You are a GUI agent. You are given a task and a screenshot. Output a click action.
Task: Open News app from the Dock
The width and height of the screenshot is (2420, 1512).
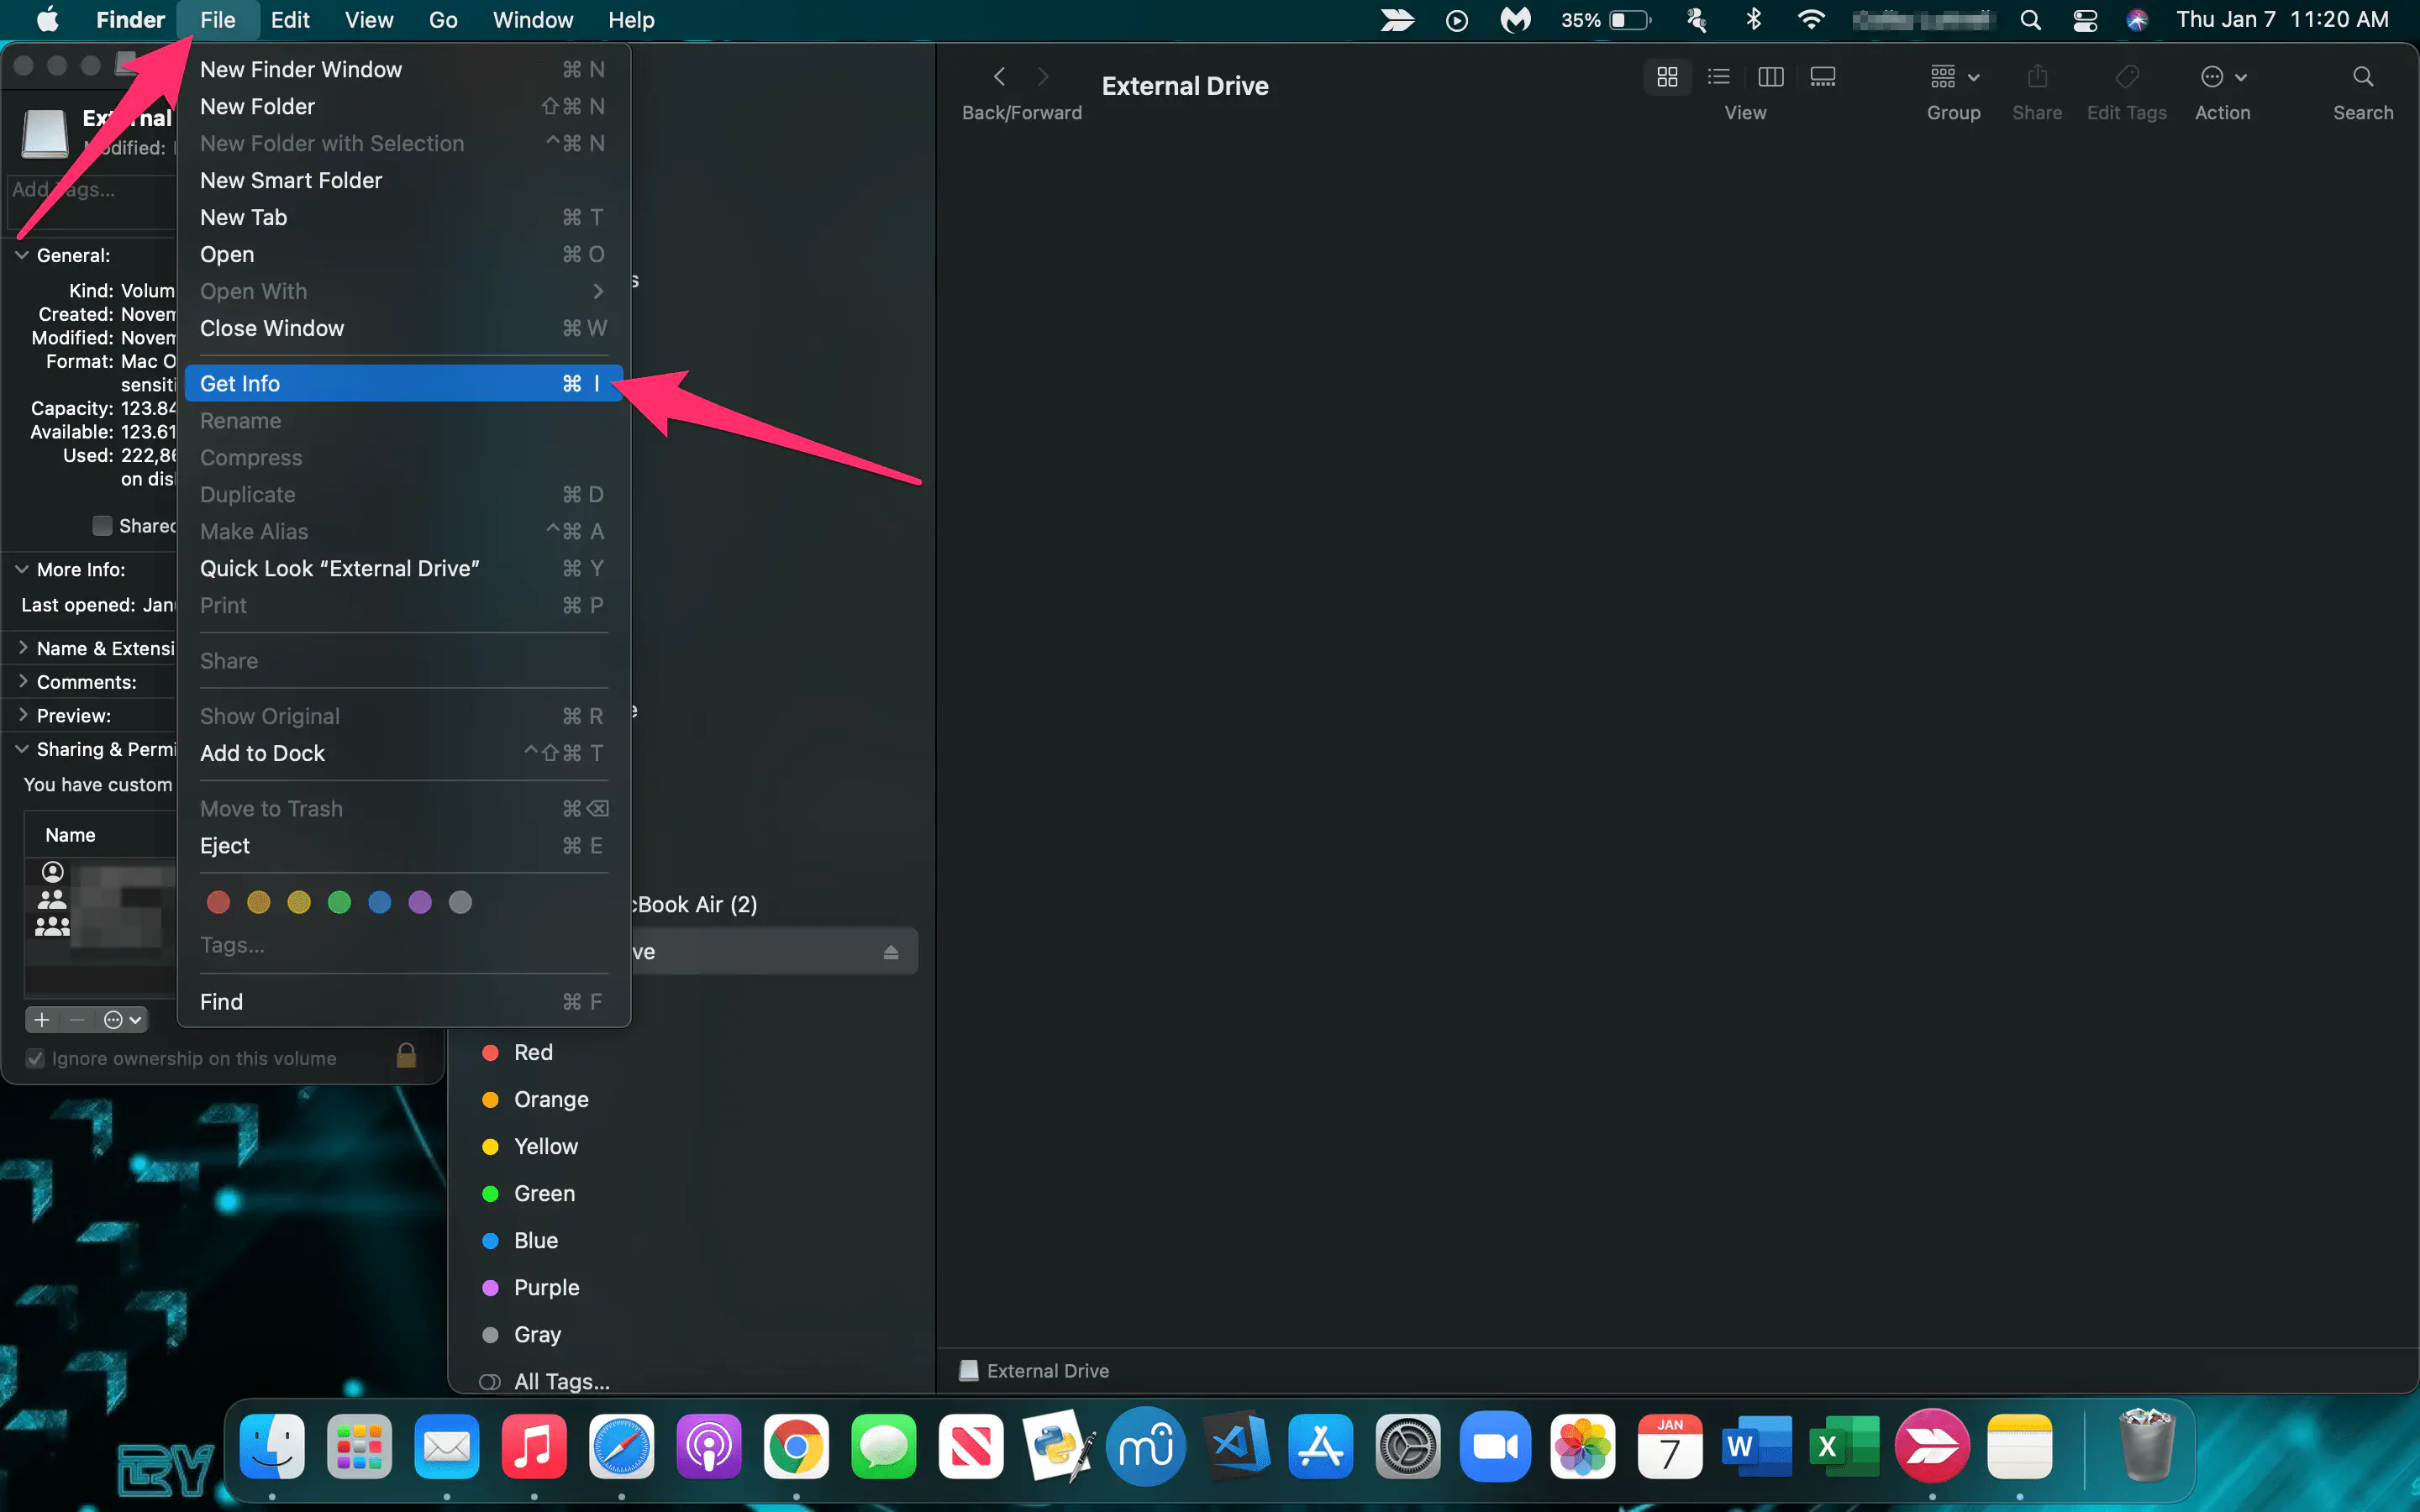click(x=971, y=1447)
